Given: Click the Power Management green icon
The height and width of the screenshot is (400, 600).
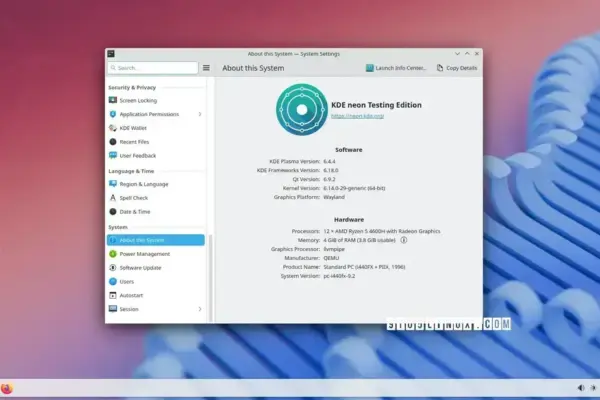Looking at the screenshot, I should pos(112,254).
